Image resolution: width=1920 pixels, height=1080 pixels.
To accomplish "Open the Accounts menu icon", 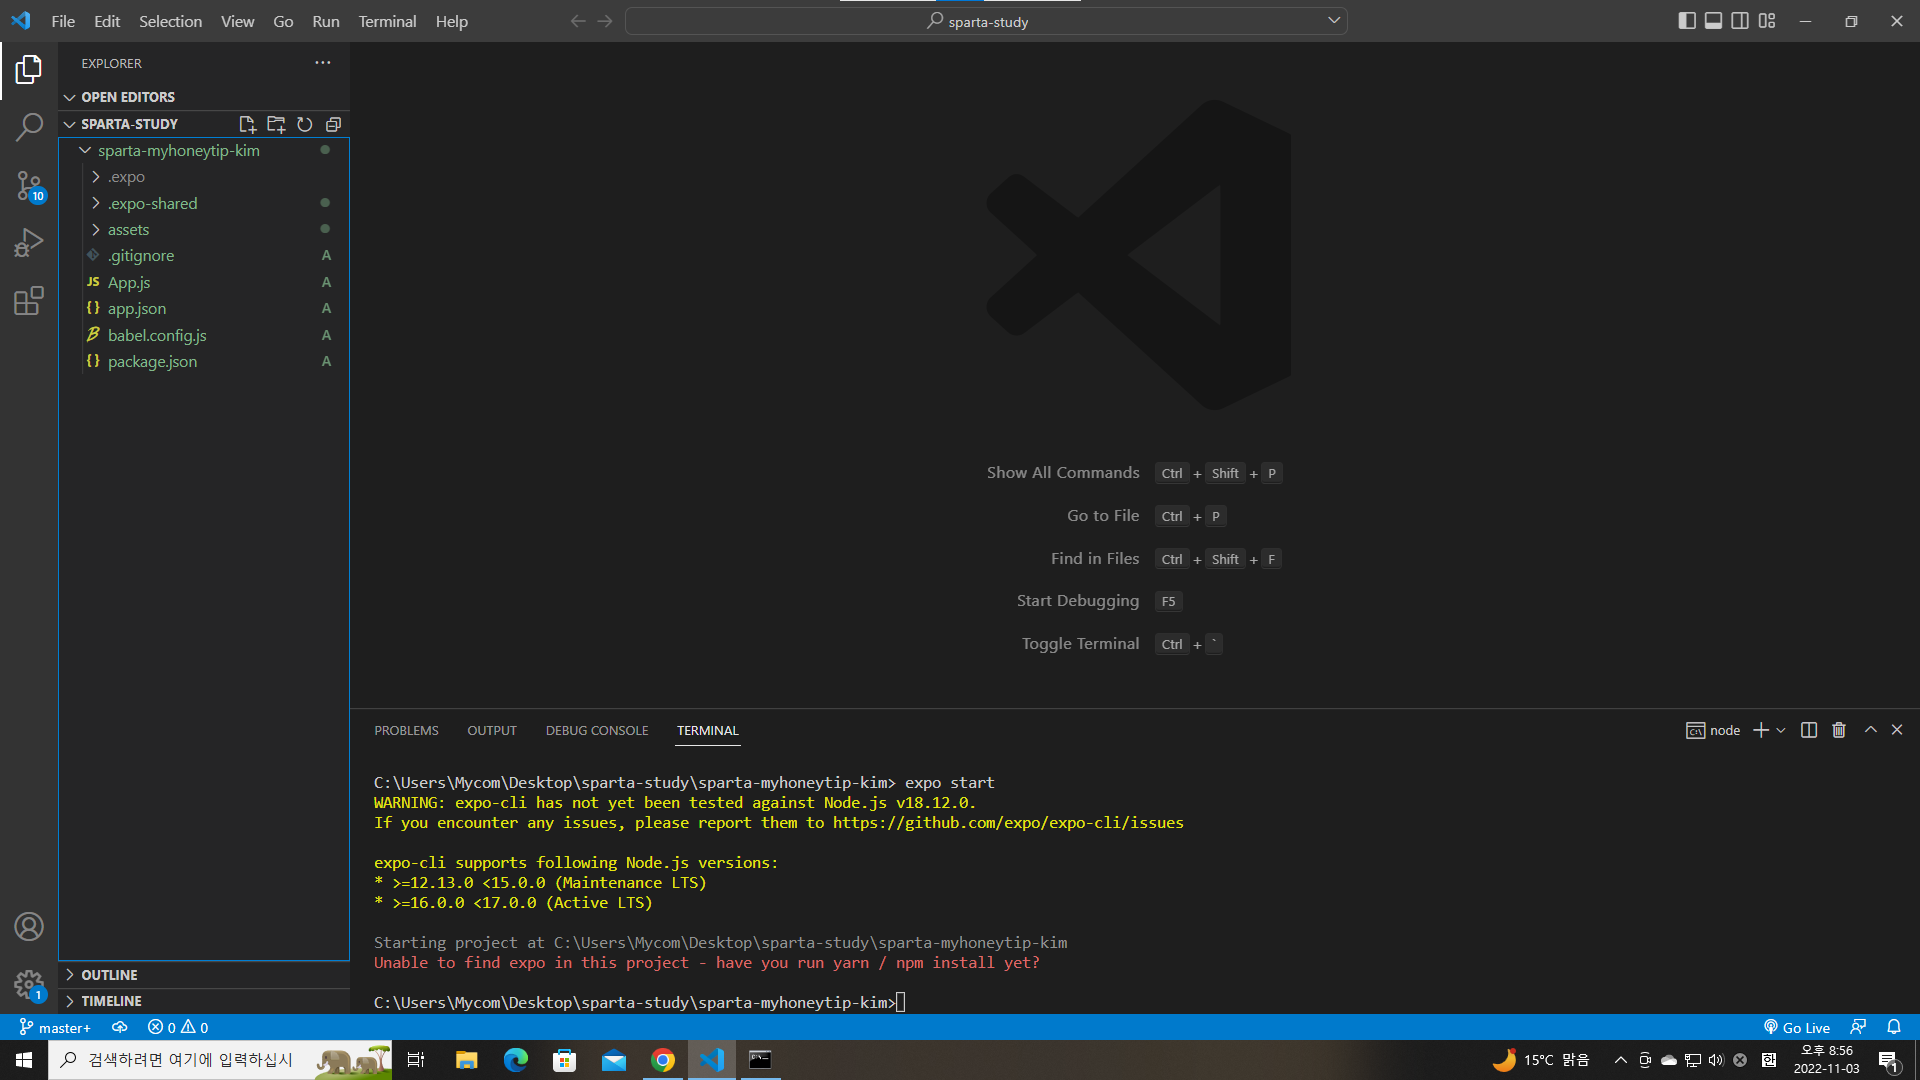I will point(29,927).
